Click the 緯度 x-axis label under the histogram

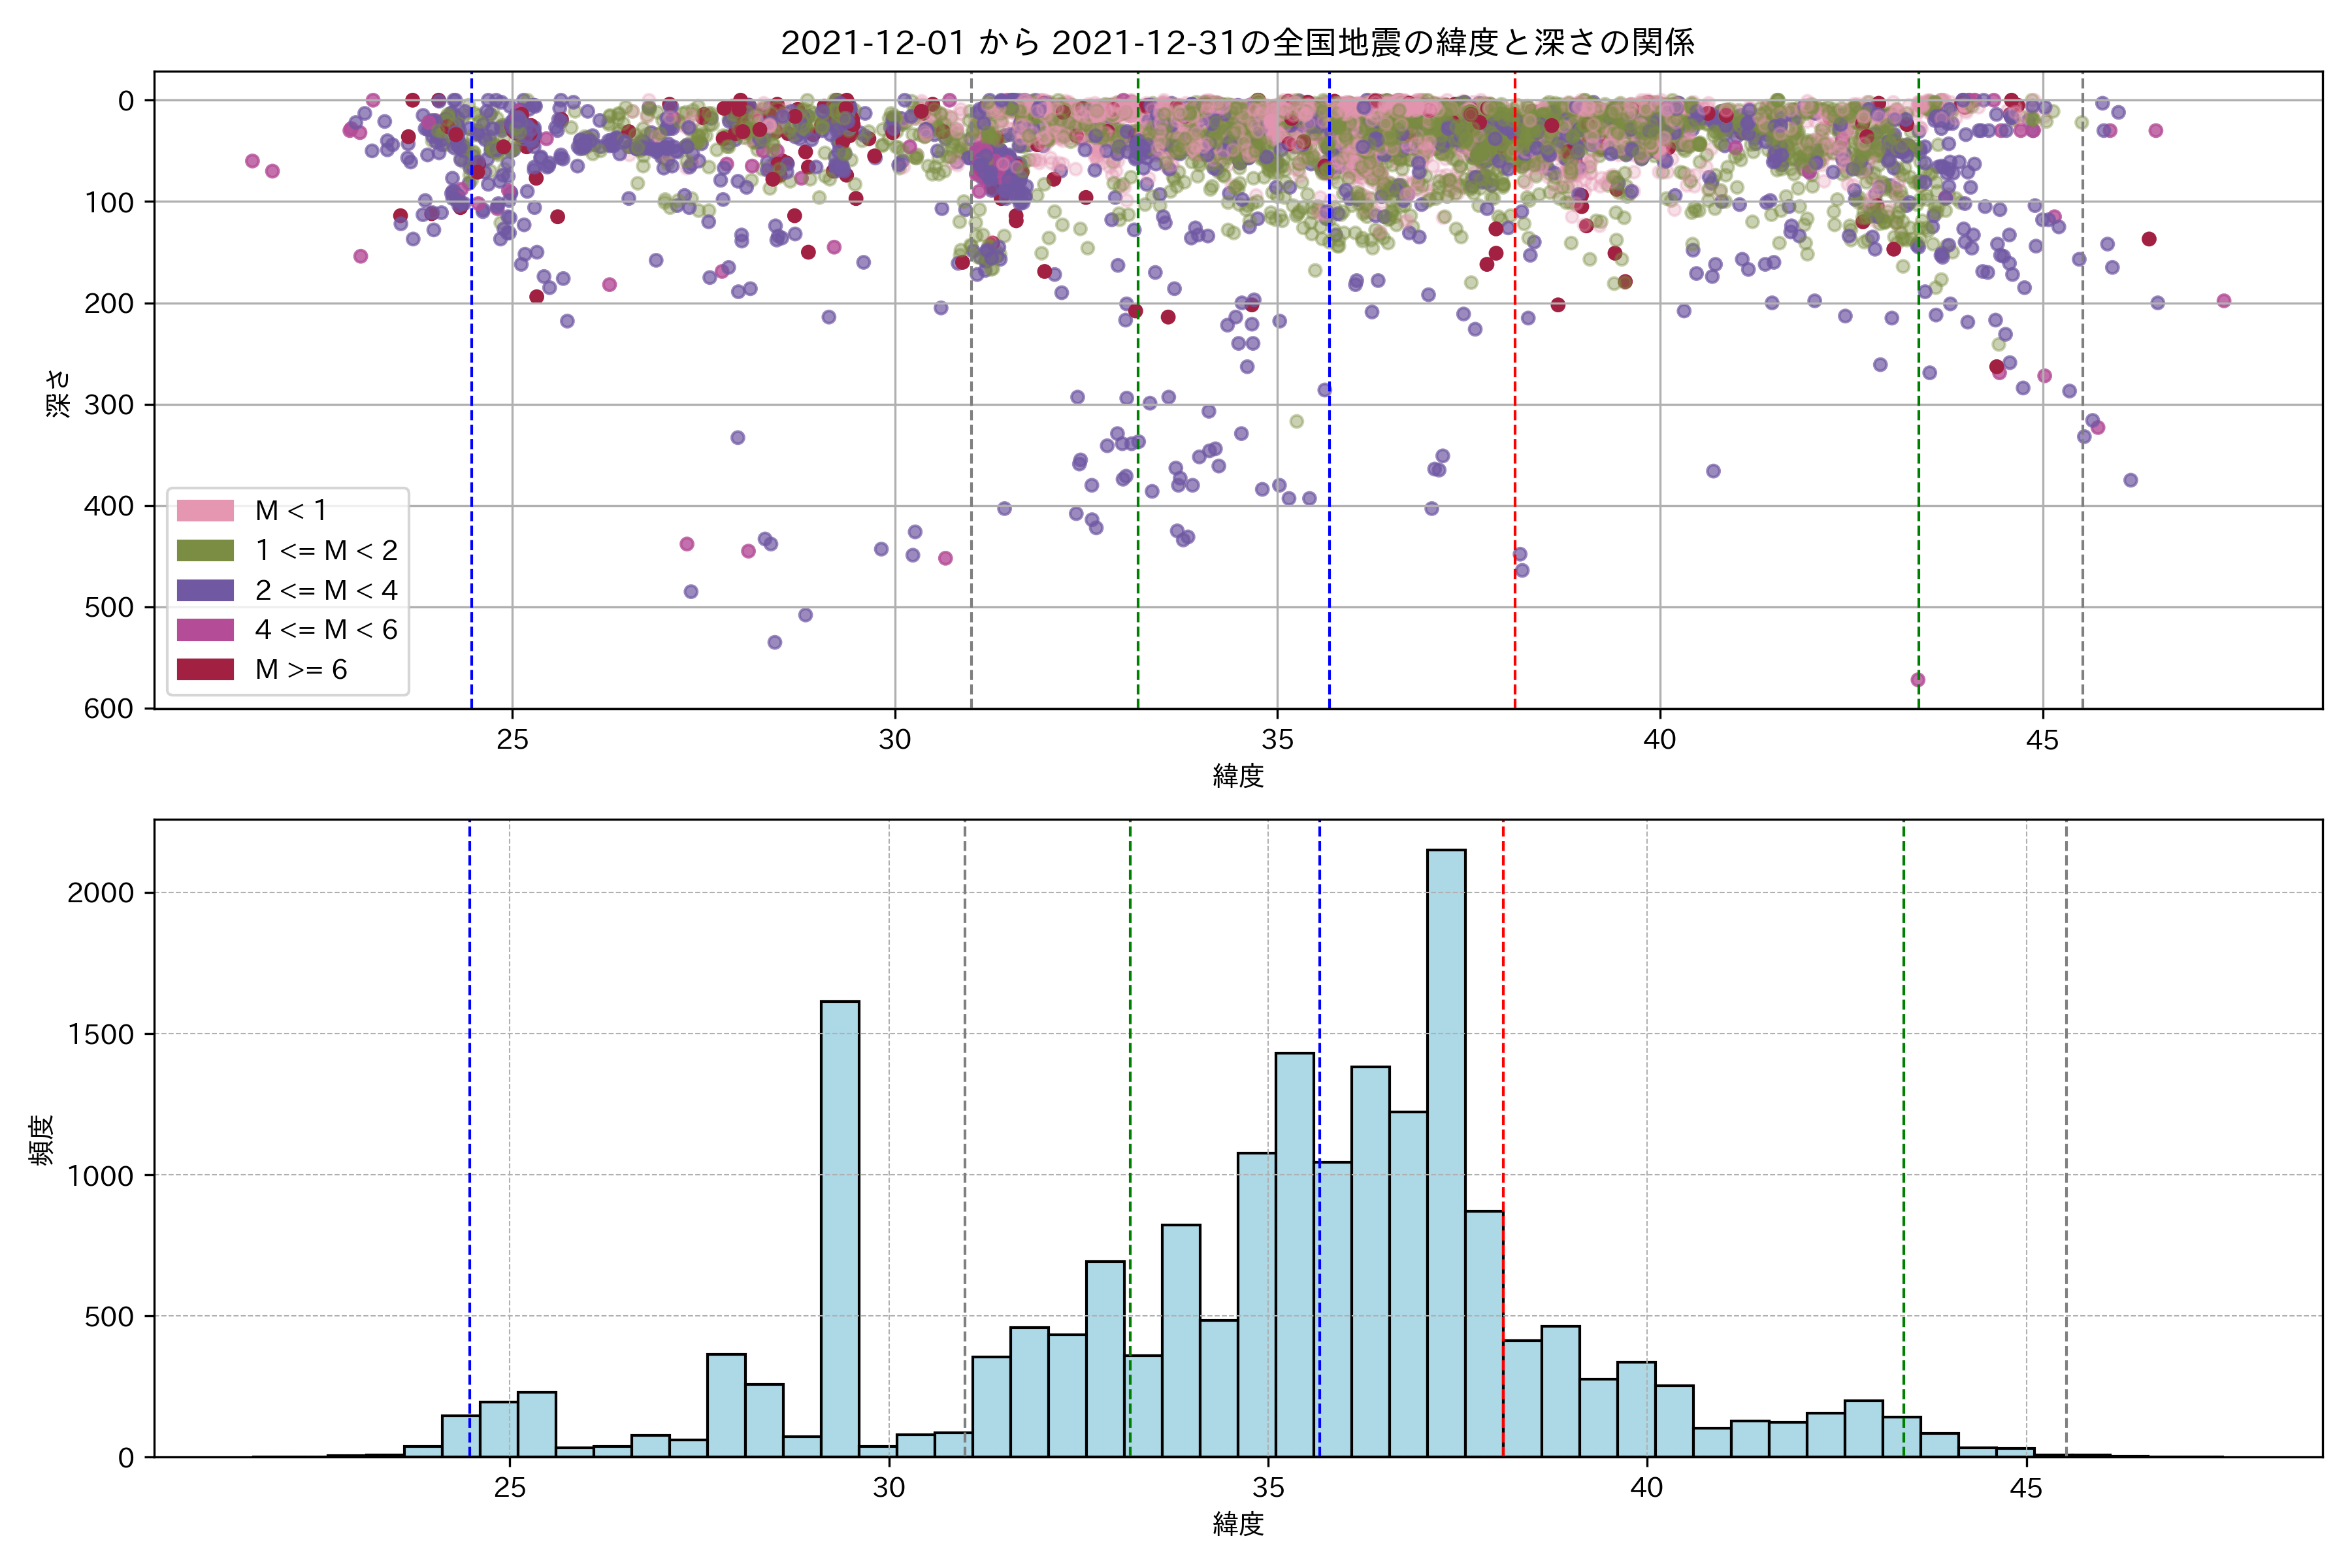click(1238, 1524)
